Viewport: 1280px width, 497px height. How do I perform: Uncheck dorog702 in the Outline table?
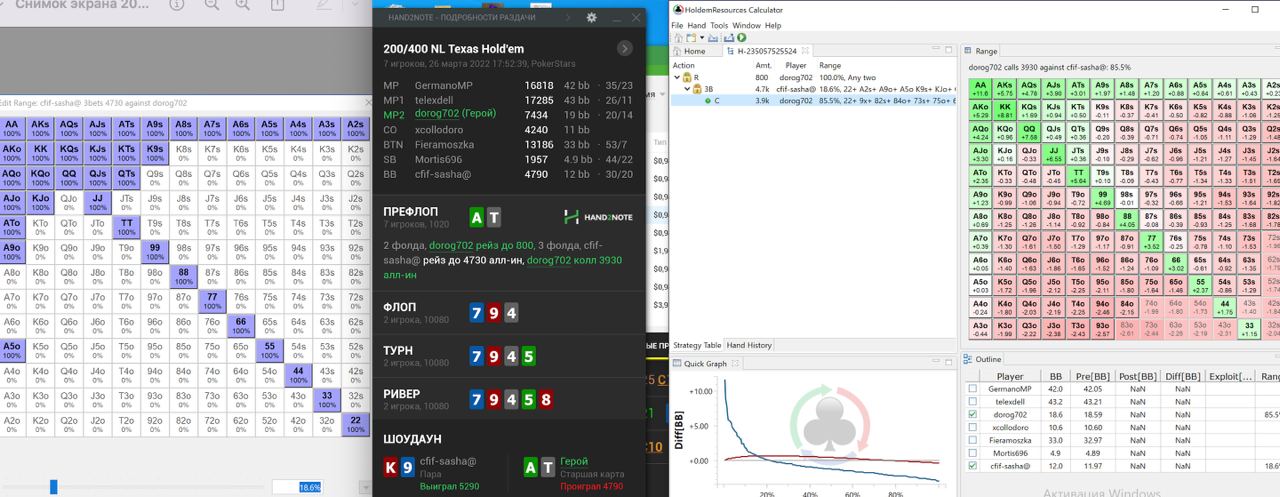(x=972, y=414)
